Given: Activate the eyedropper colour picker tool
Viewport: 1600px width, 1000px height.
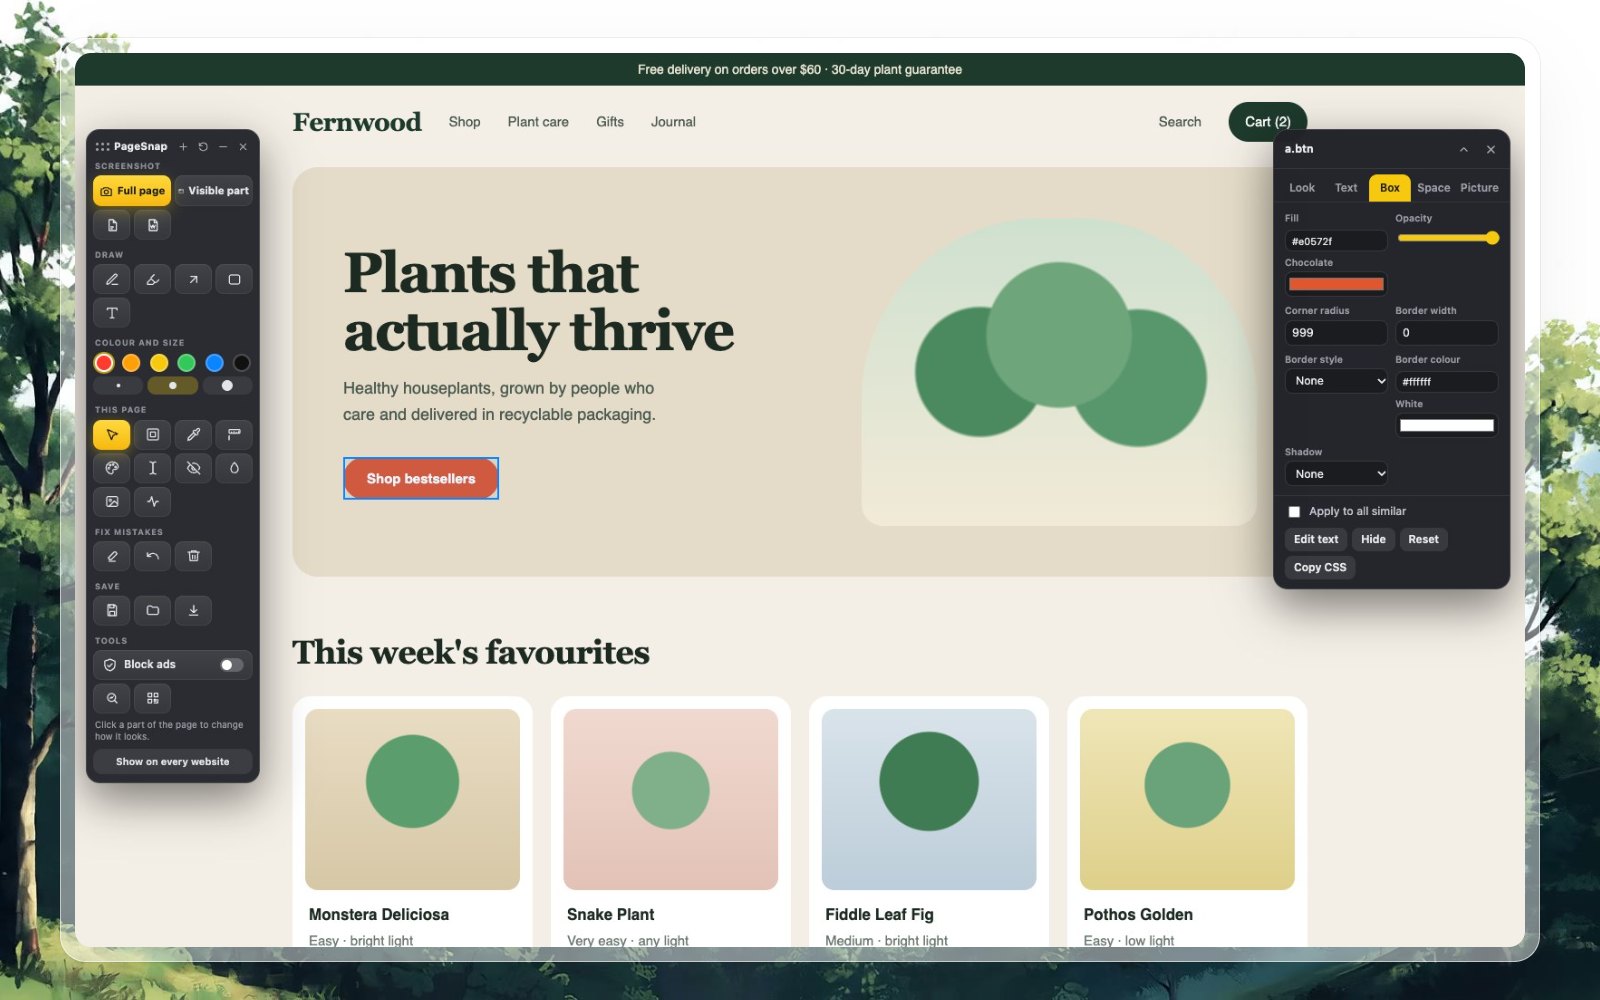Looking at the screenshot, I should pyautogui.click(x=193, y=435).
